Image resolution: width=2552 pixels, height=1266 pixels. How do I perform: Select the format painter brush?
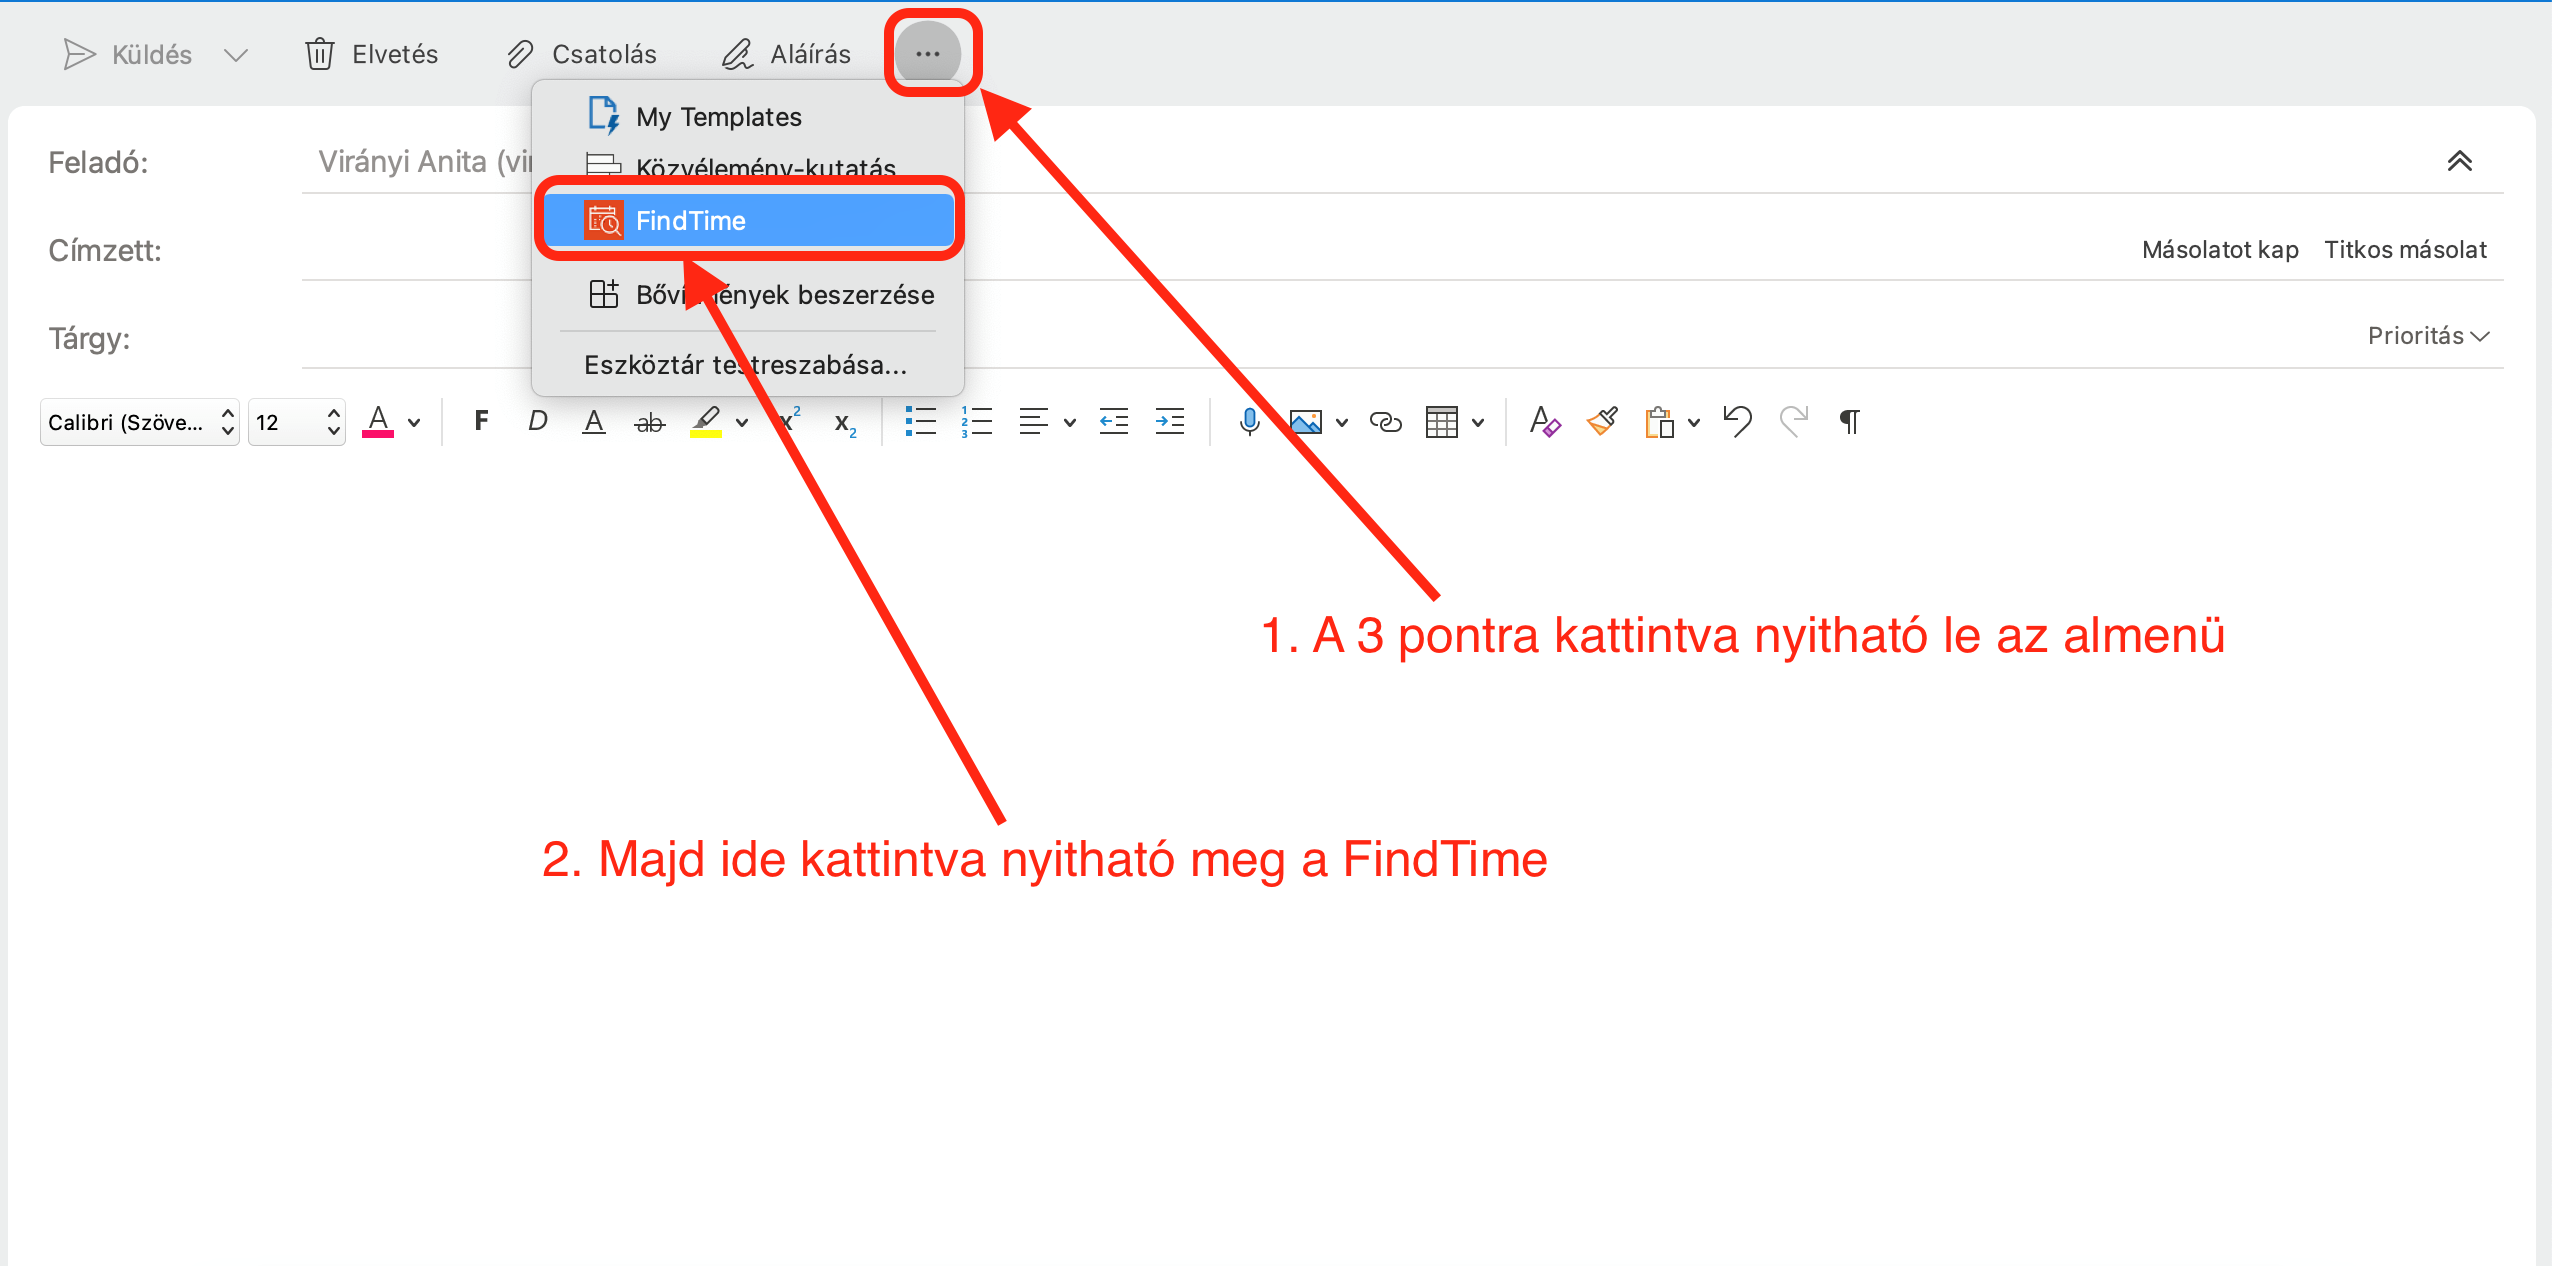1602,422
